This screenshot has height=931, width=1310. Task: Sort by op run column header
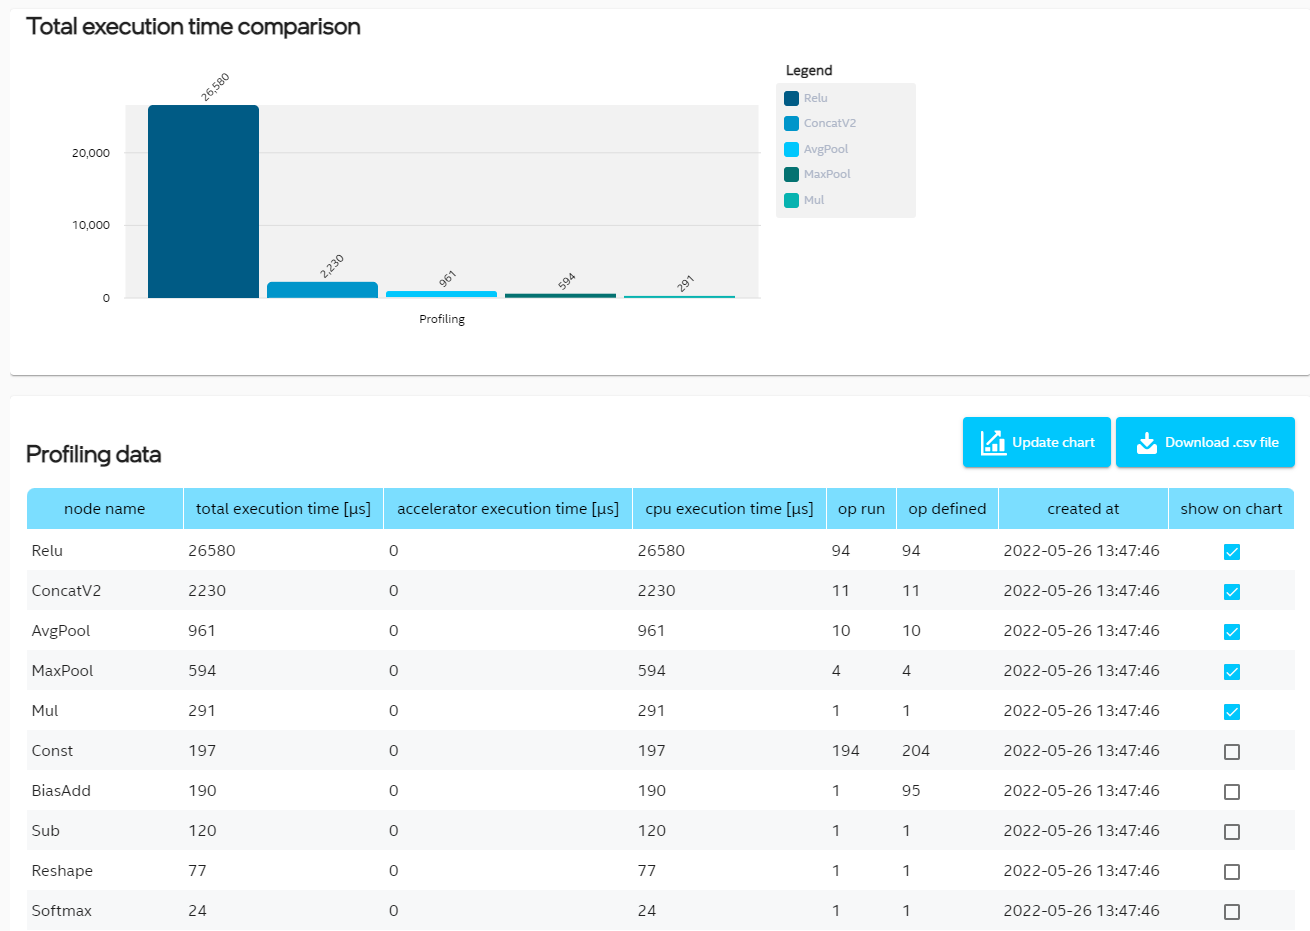861,508
